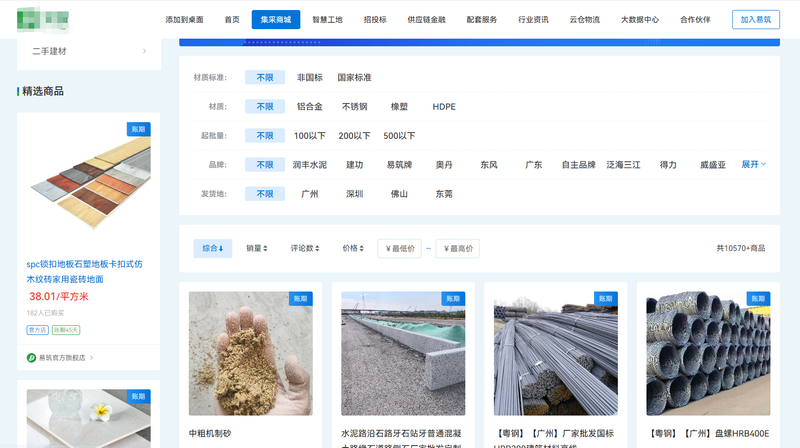Filter shipping origin by 东莞
Image resolution: width=800 pixels, height=448 pixels.
coord(444,194)
